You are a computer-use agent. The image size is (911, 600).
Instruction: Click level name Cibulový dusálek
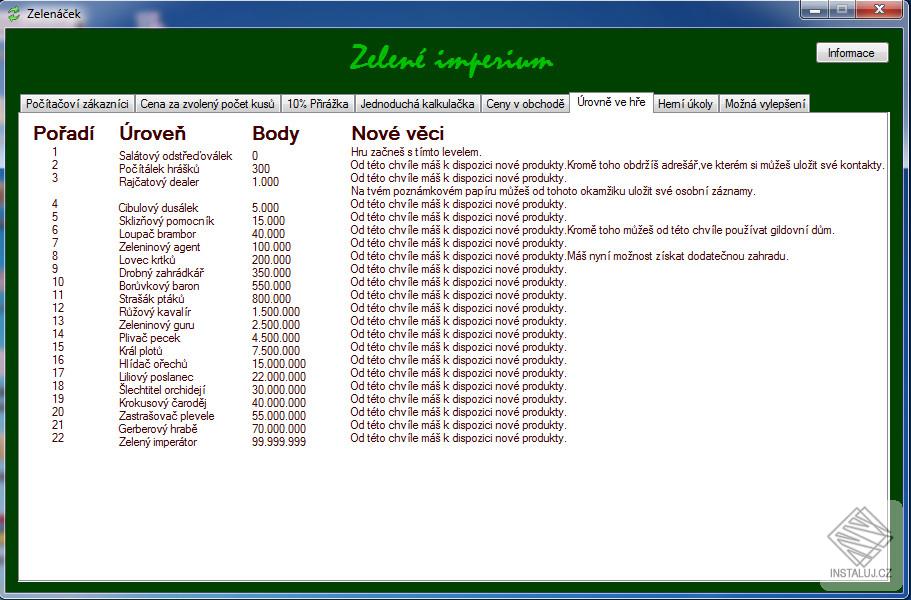[x=158, y=208]
